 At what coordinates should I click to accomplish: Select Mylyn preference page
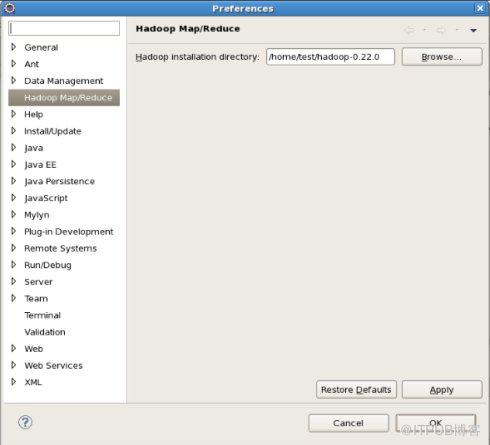37,215
